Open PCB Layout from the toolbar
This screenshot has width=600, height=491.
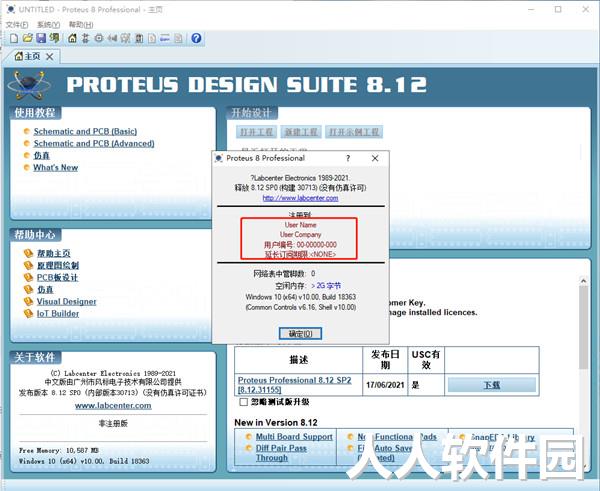click(99, 38)
